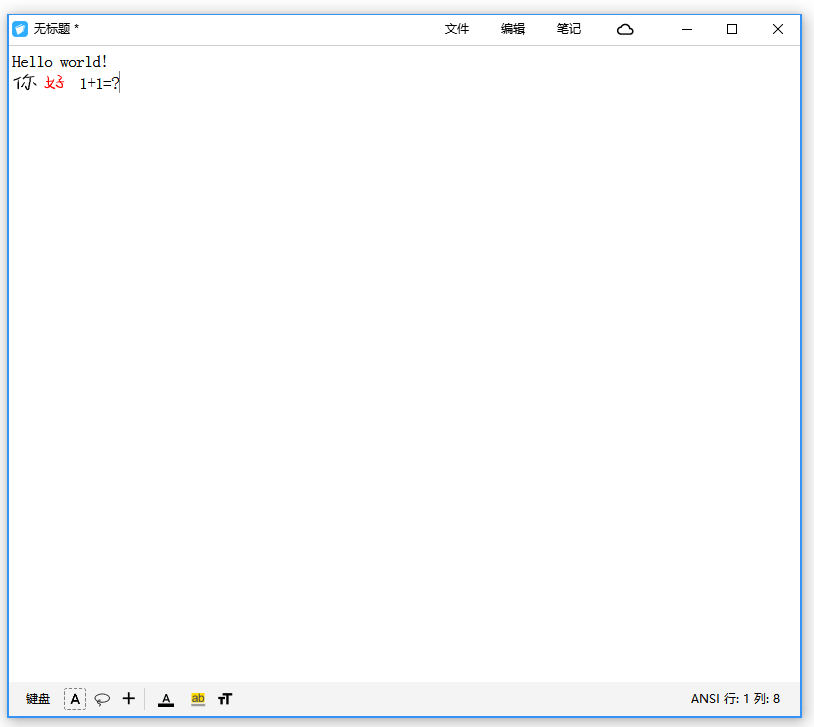This screenshot has height=727, width=814.
Task: Click the 无标题 * window title
Action: [x=56, y=29]
